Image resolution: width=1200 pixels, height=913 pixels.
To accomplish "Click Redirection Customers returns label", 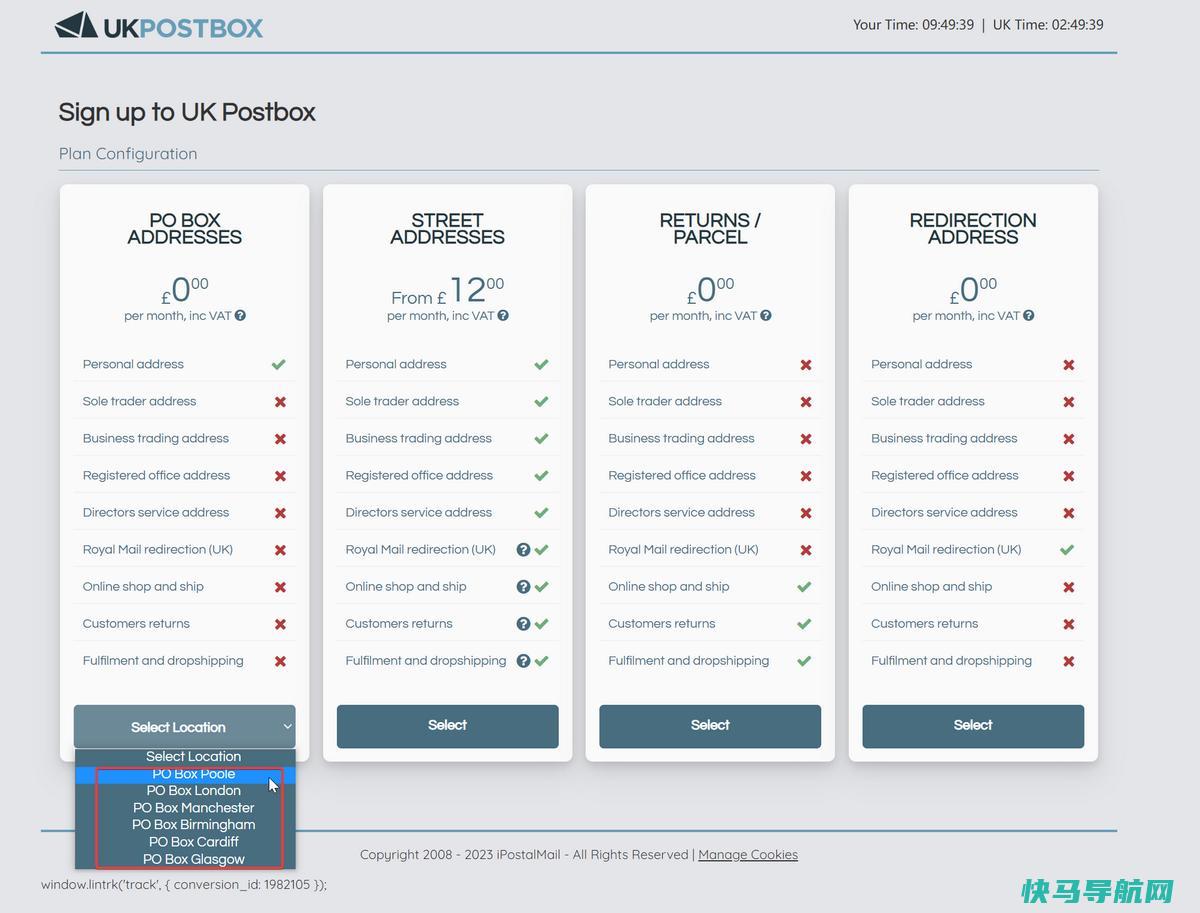I will 924,623.
